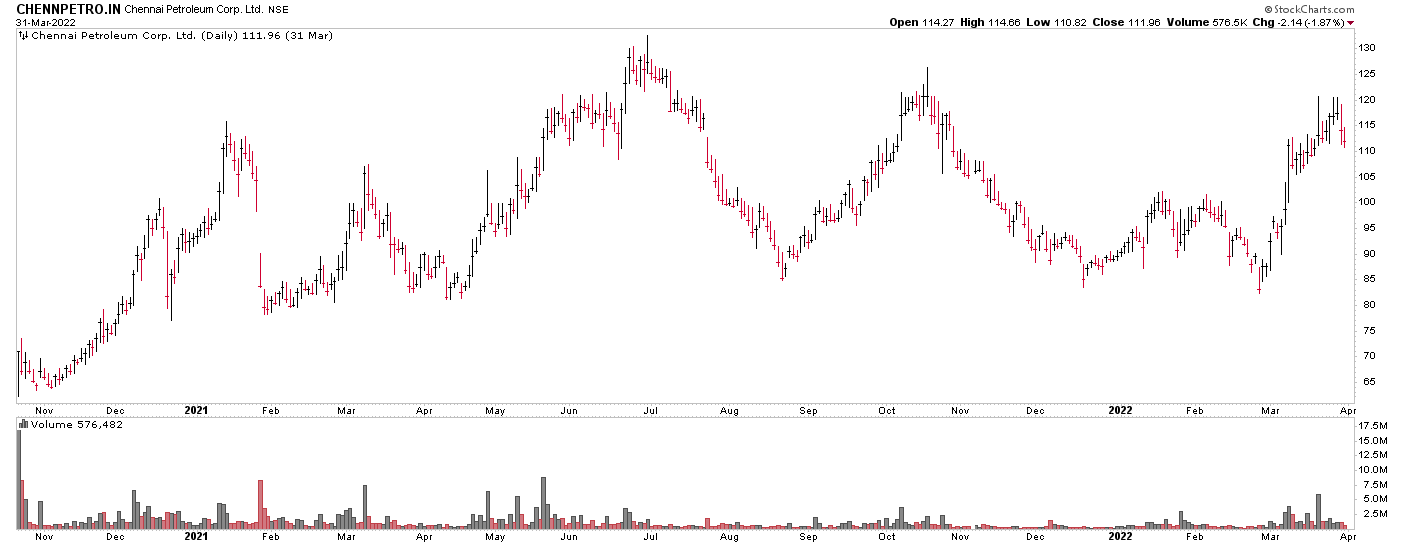Click the Jul month label under price chart
Screen dimensions: 1404x545
650,410
